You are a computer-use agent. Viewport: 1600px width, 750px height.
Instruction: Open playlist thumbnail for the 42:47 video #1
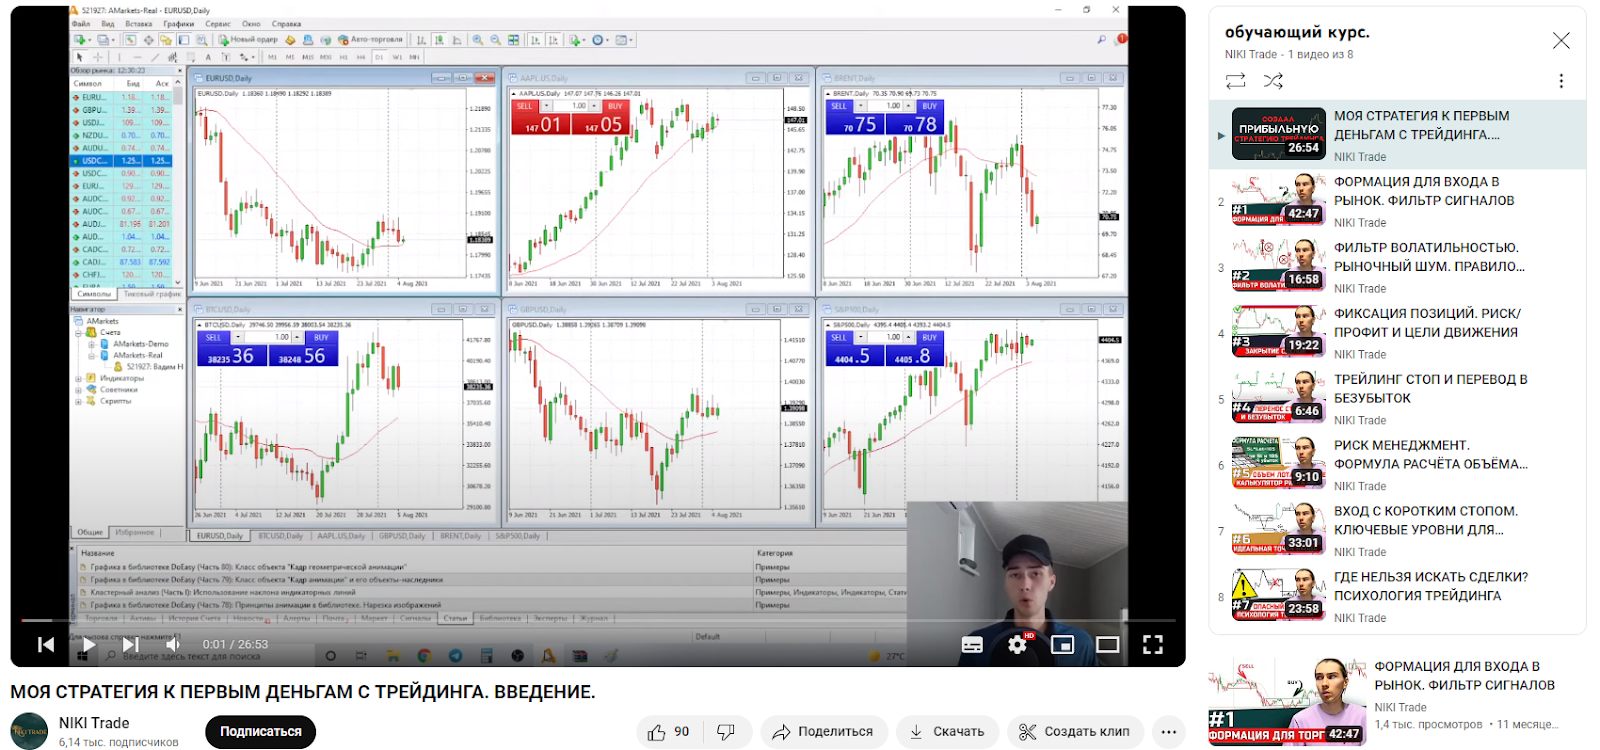coord(1279,200)
